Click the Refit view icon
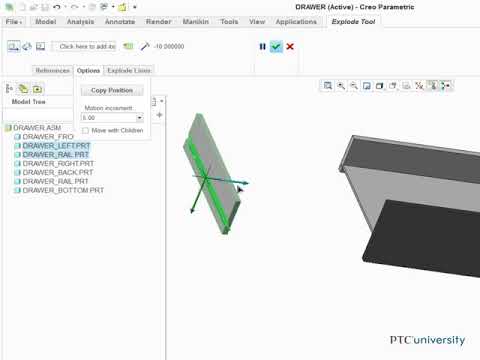480x360 pixels. click(328, 86)
